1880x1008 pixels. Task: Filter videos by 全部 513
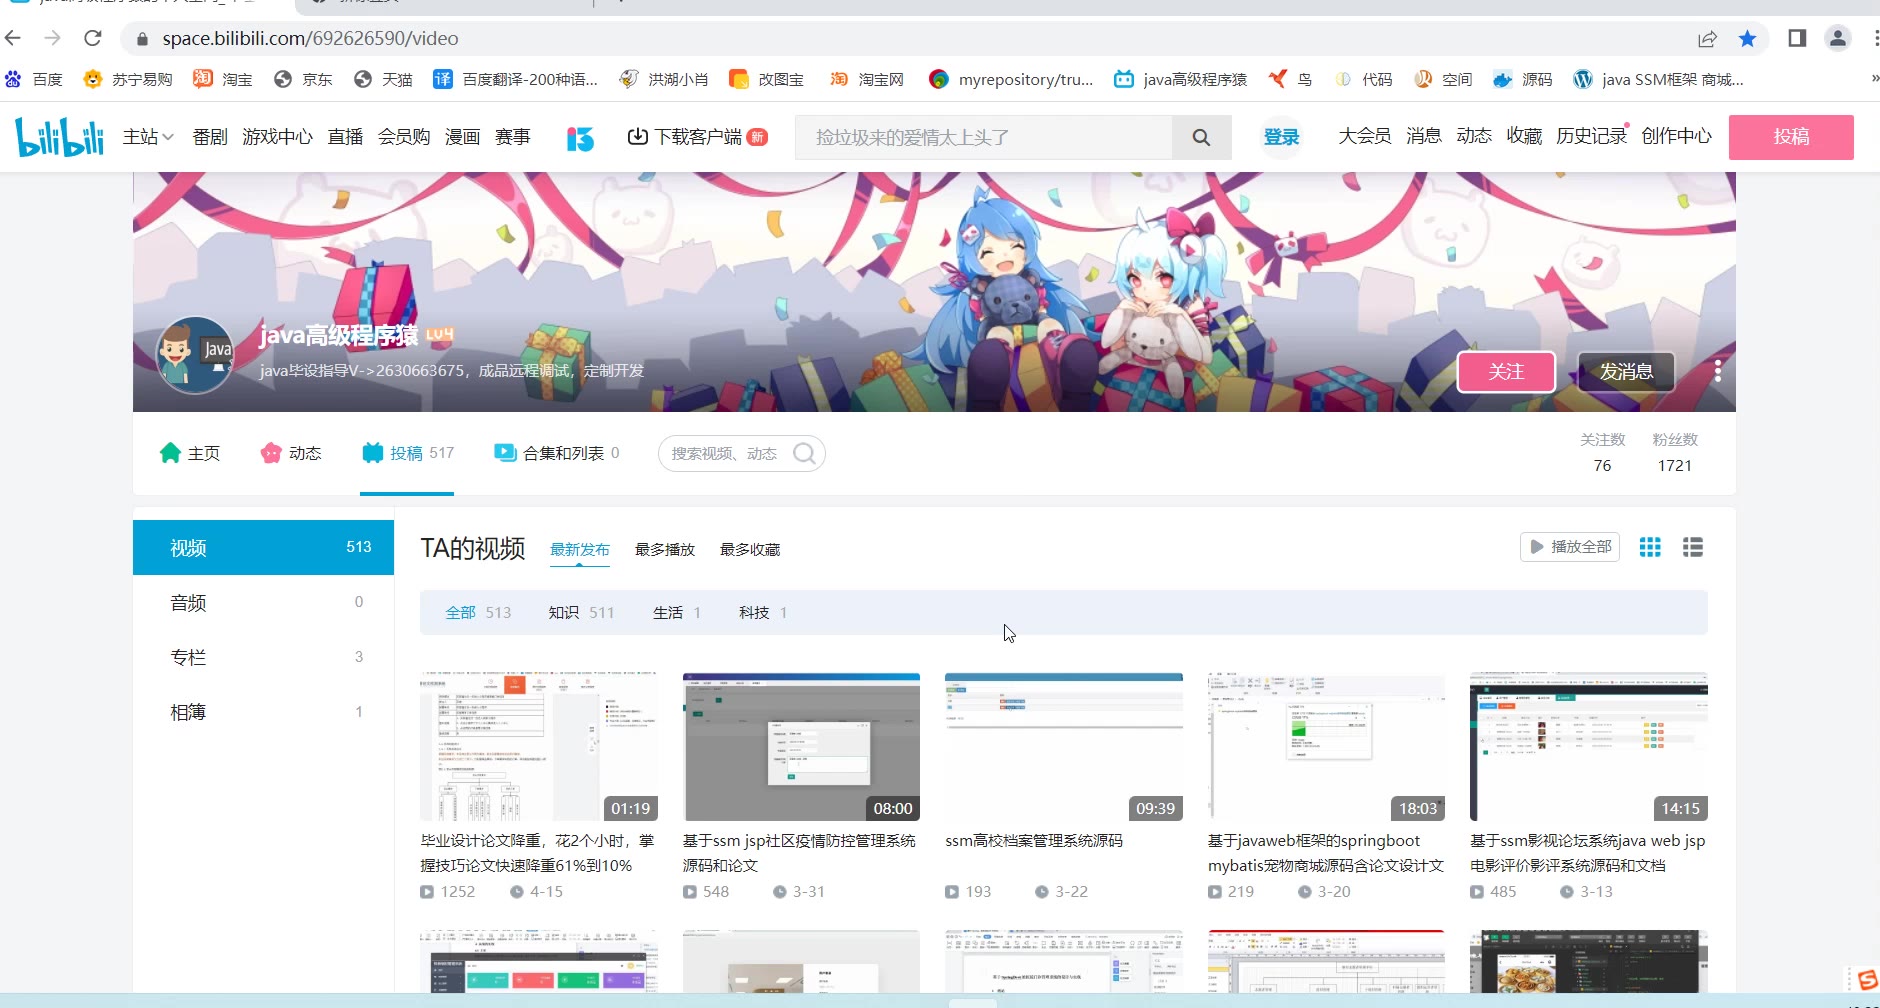tap(478, 612)
